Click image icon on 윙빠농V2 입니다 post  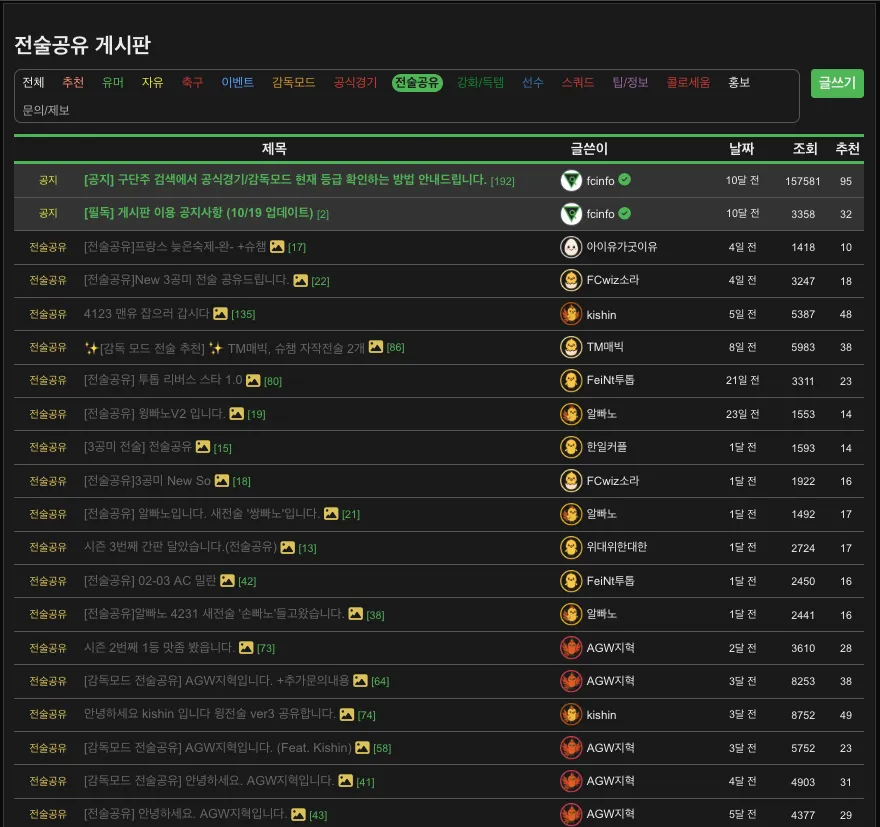click(x=236, y=414)
